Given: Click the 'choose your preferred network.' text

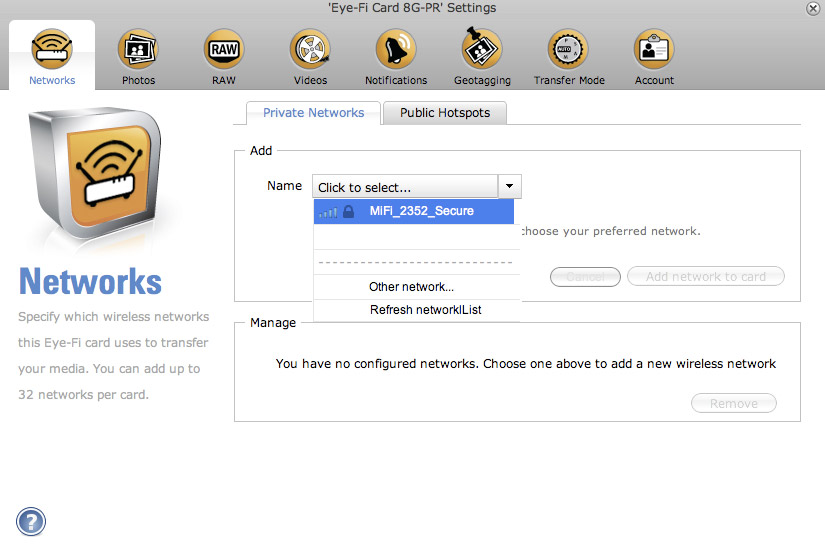Looking at the screenshot, I should click(610, 231).
